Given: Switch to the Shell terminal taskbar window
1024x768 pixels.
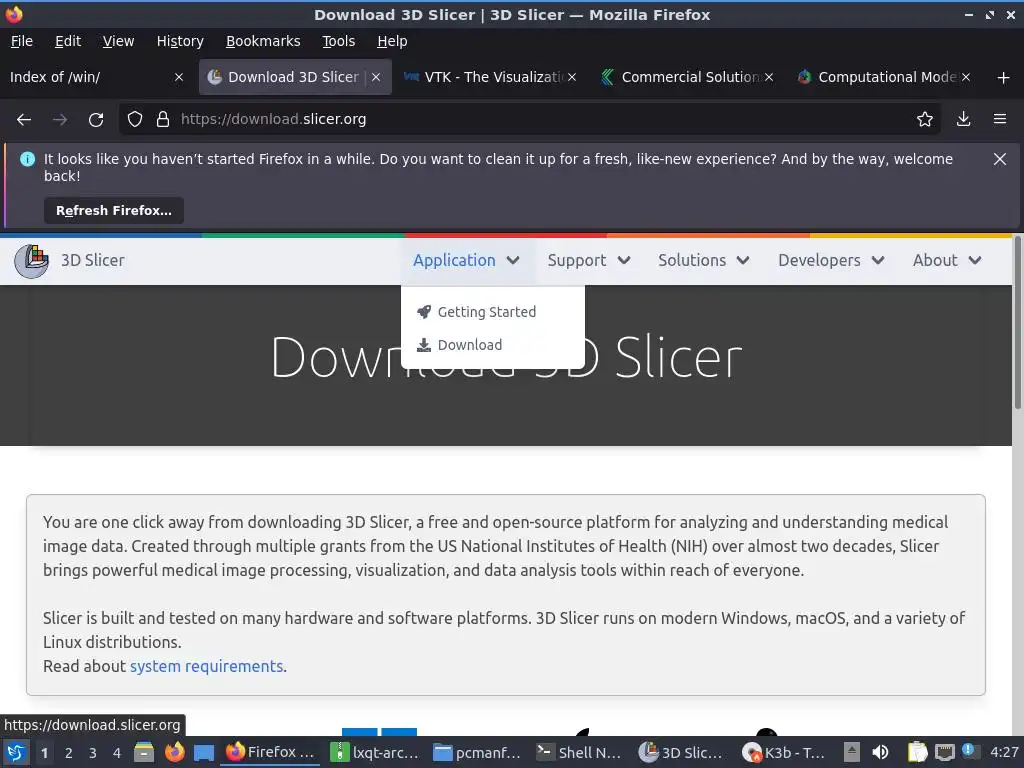Looking at the screenshot, I should point(579,752).
